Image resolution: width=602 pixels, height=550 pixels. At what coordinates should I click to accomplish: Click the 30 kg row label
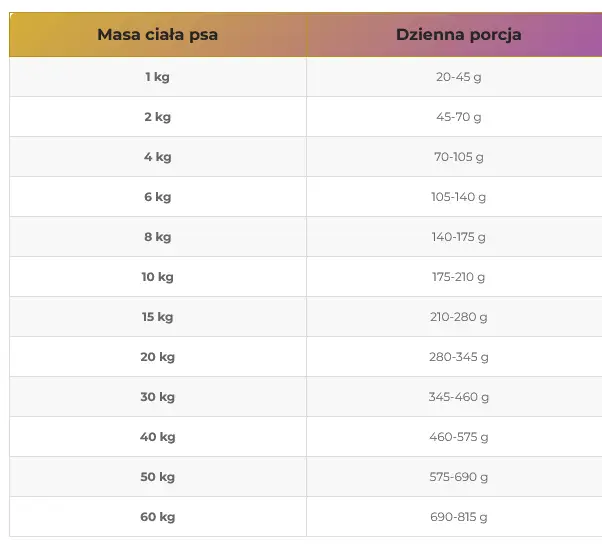[x=157, y=397]
